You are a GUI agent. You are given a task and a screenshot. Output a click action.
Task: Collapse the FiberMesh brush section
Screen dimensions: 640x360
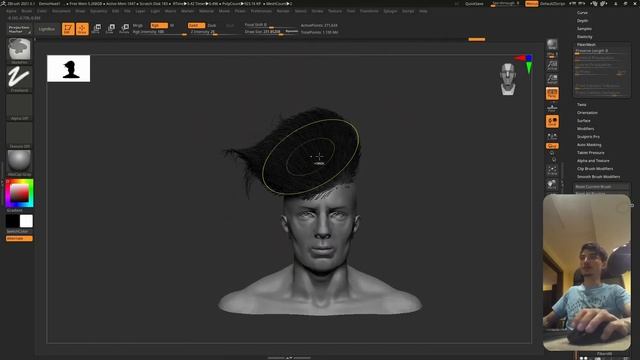(586, 44)
